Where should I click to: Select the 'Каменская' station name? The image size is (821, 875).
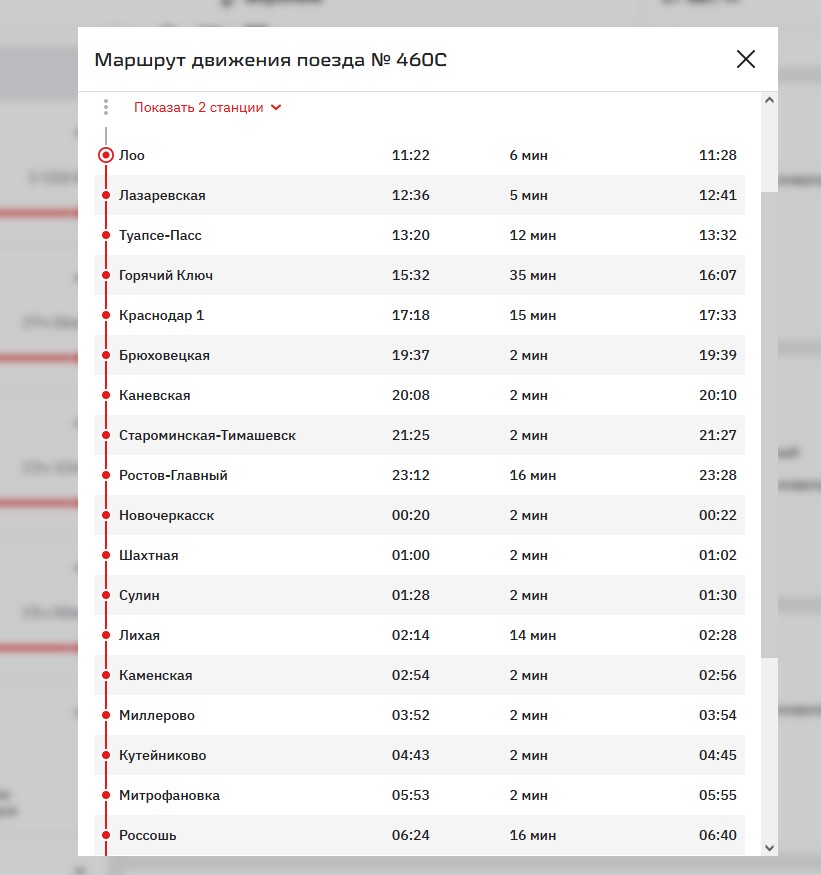pyautogui.click(x=156, y=675)
